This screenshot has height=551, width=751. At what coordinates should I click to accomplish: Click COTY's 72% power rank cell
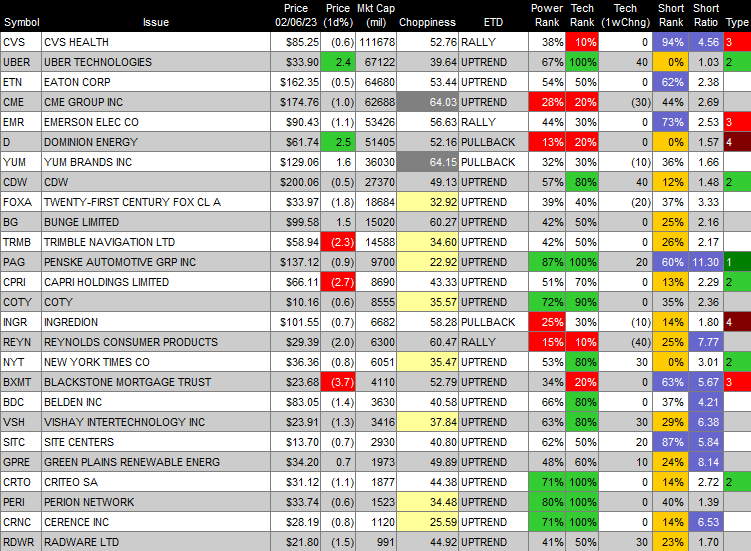pos(547,302)
